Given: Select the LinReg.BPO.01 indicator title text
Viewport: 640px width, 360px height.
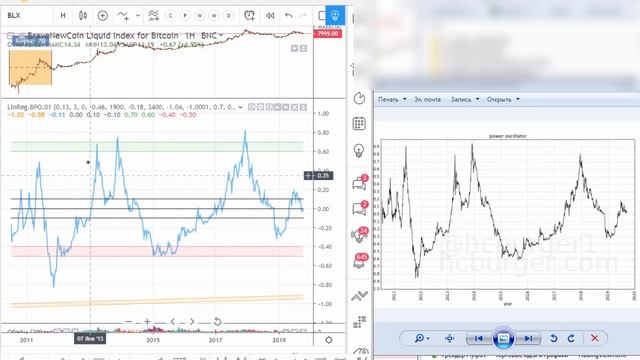Looking at the screenshot, I should coord(30,107).
